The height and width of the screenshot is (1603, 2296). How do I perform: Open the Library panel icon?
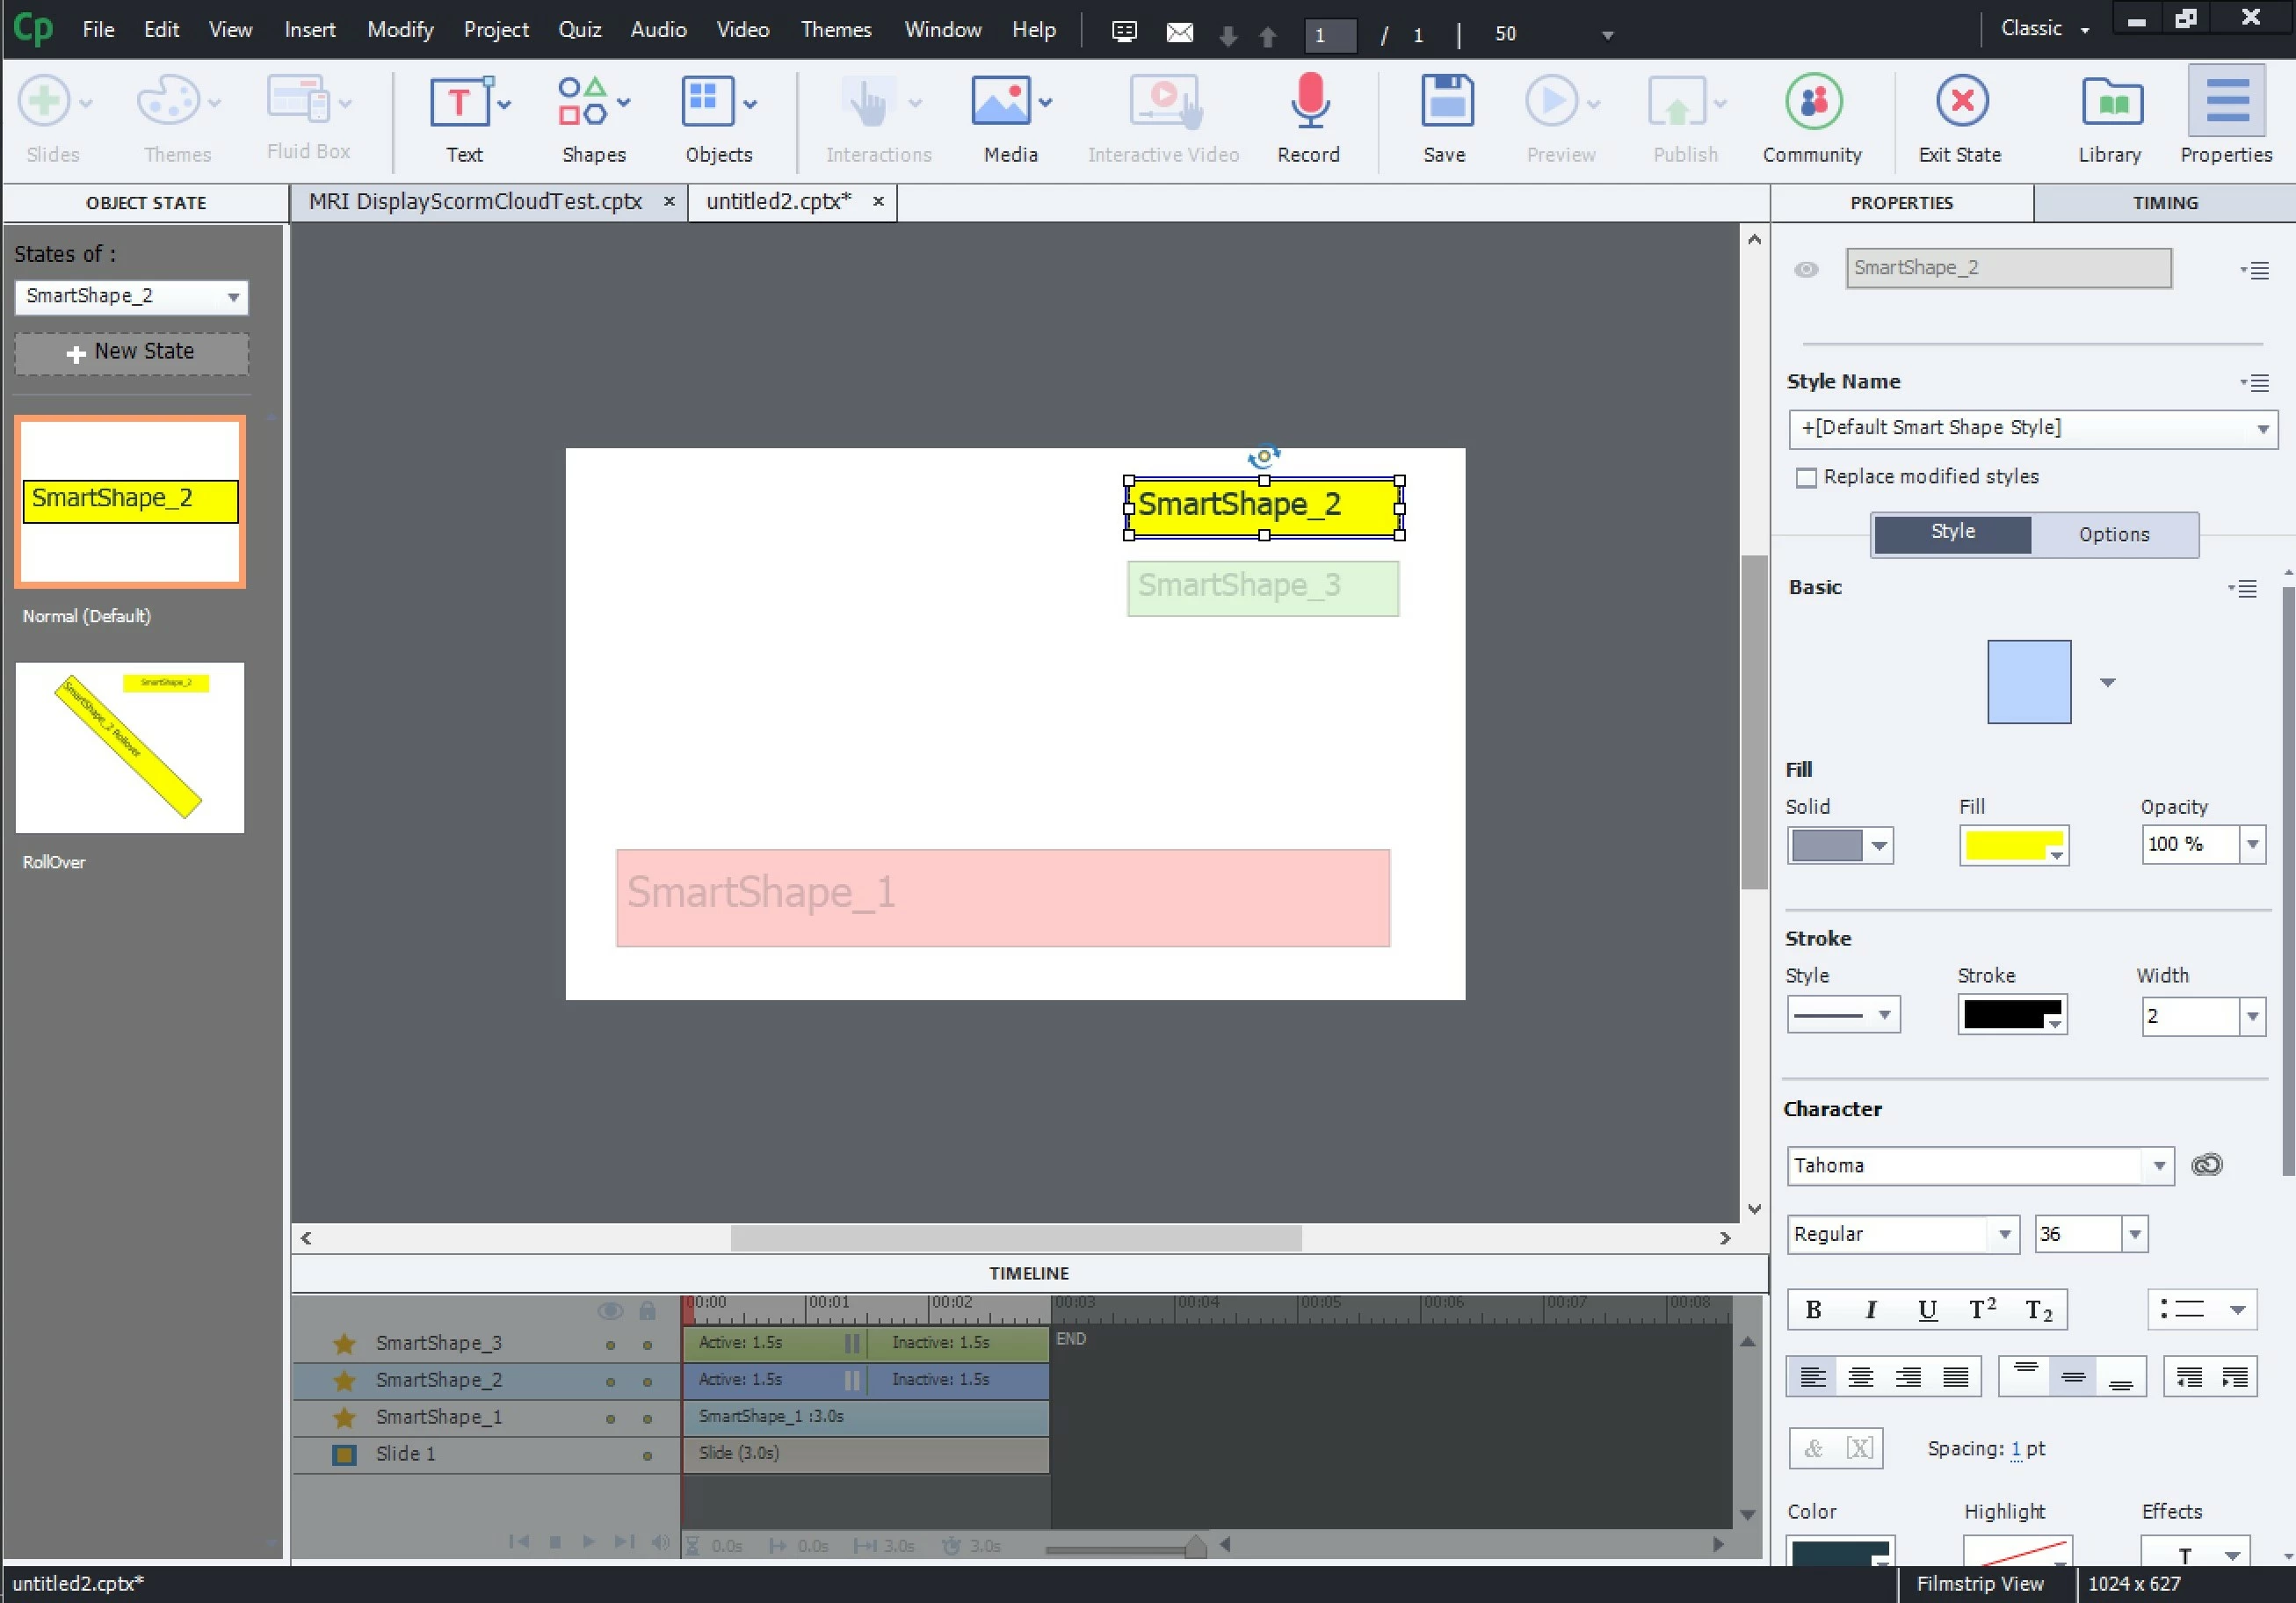pyautogui.click(x=2111, y=103)
